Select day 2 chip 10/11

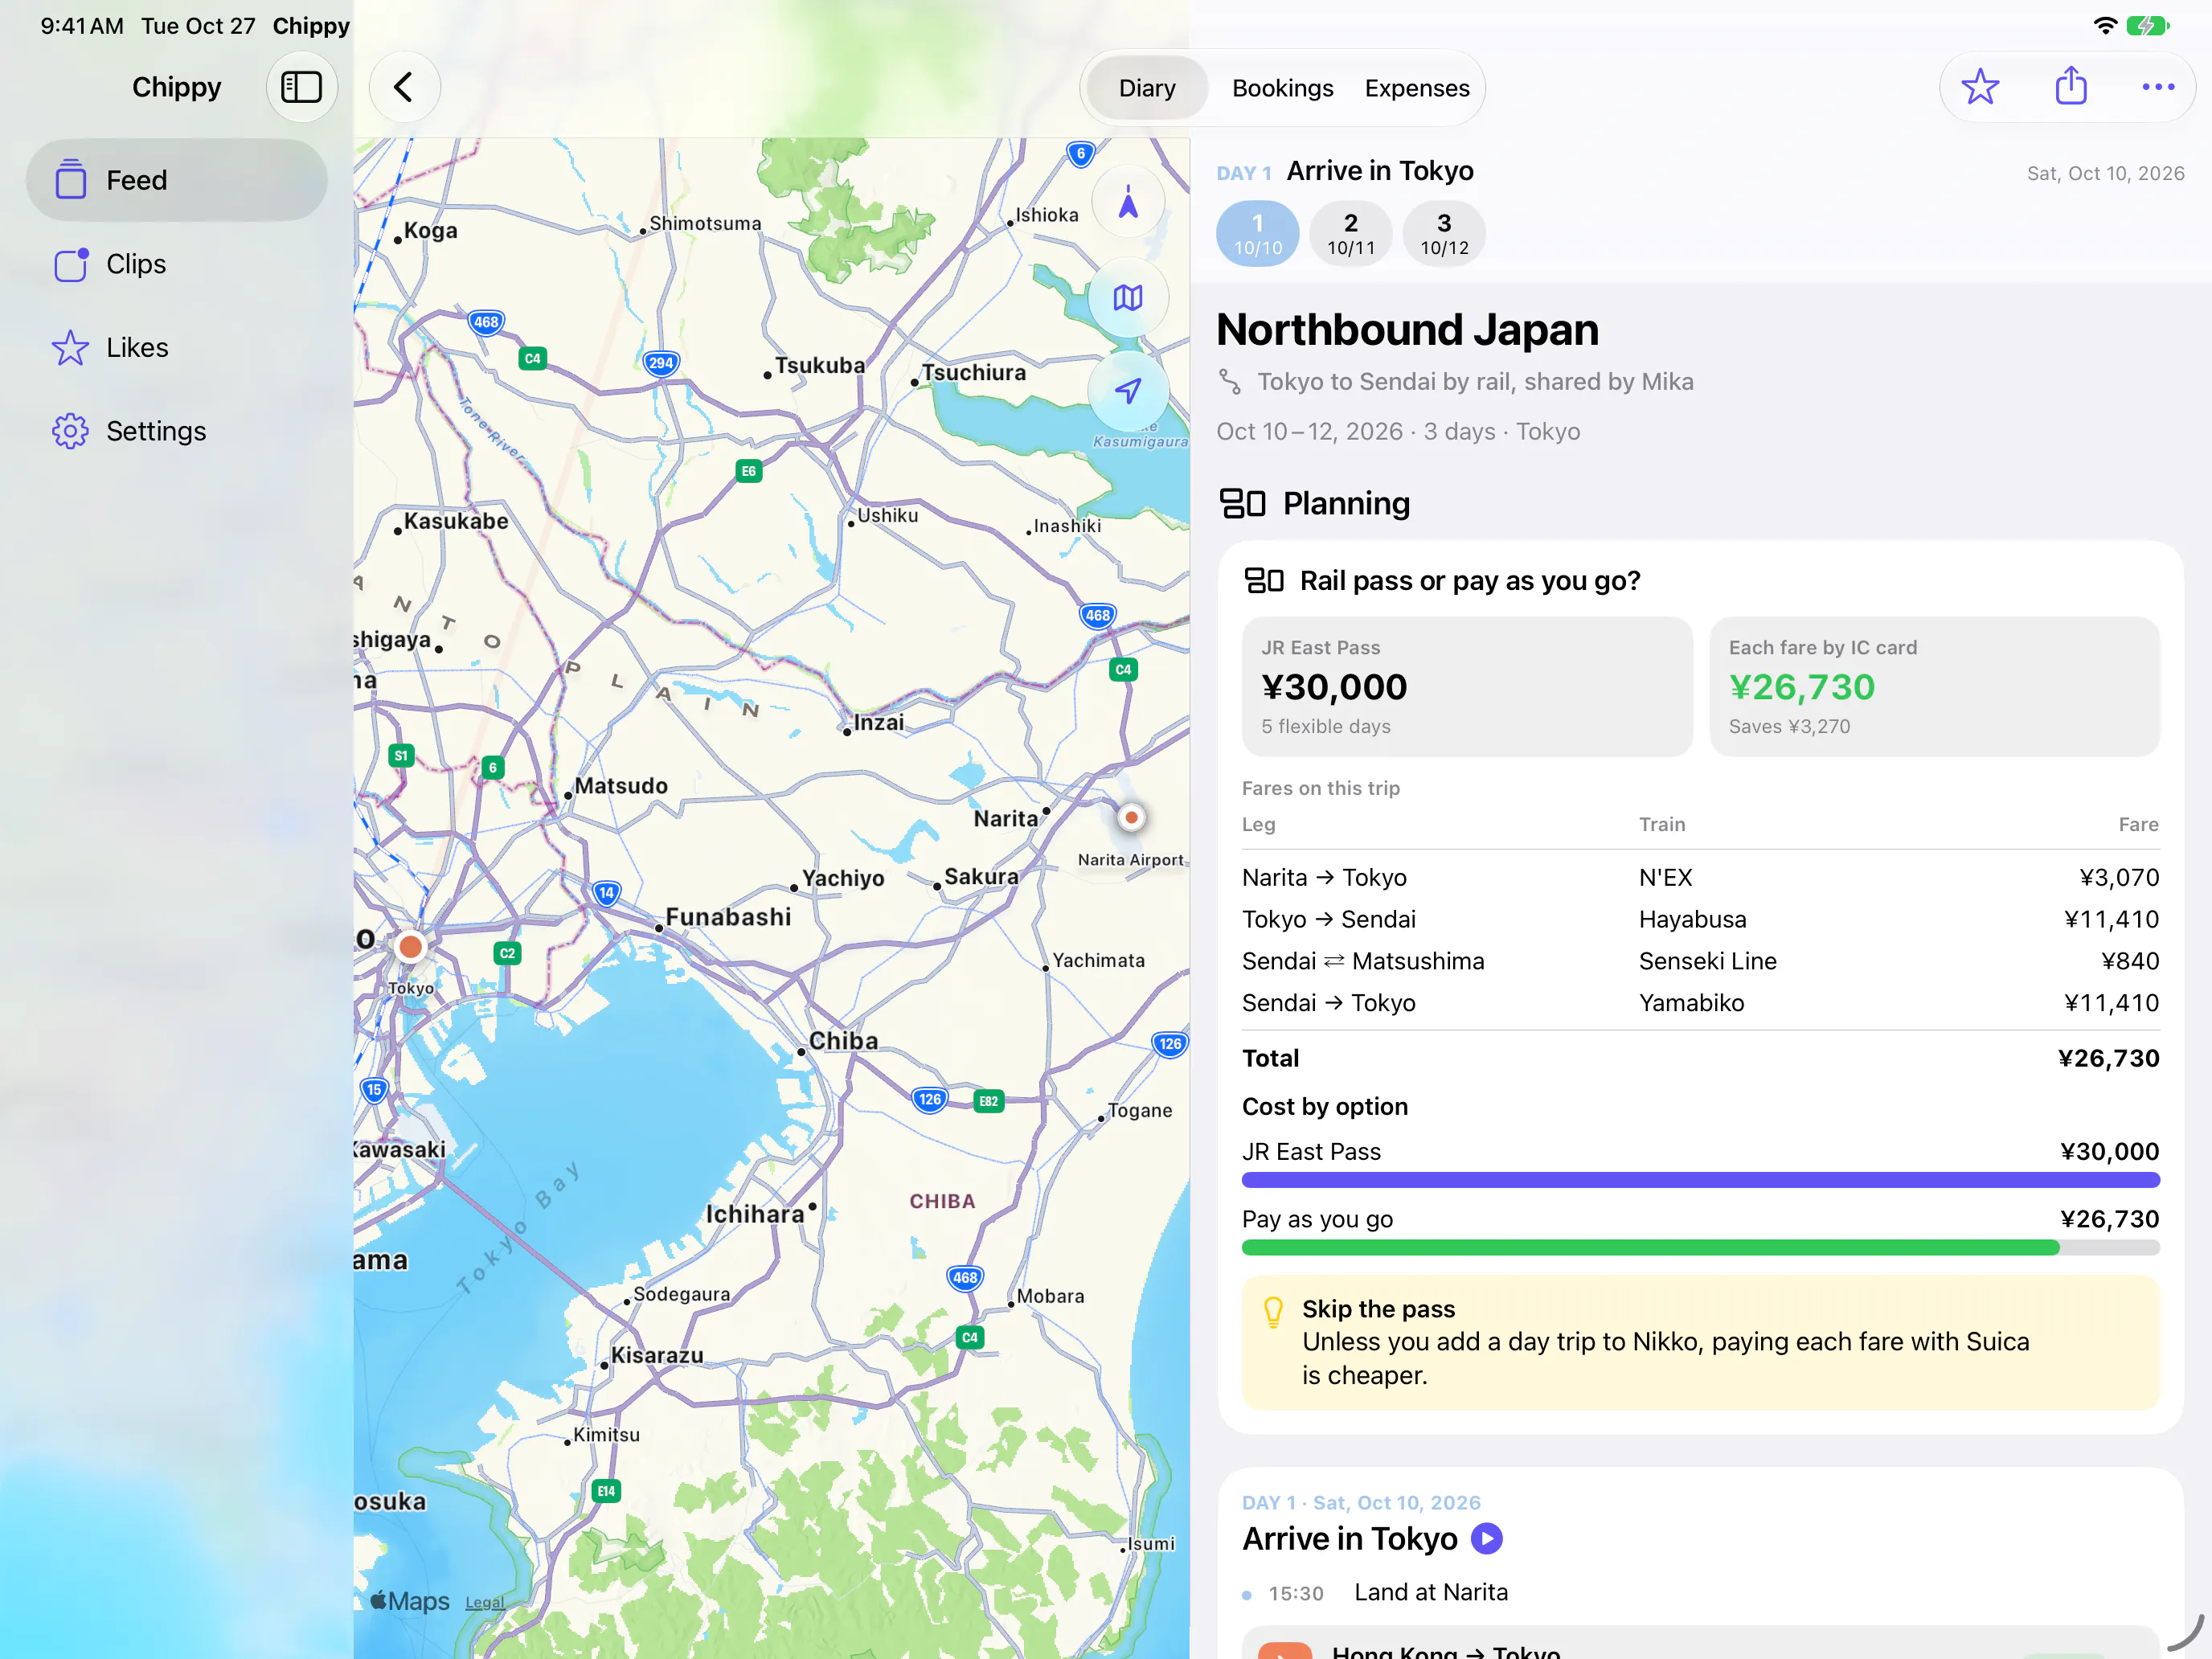1351,233
